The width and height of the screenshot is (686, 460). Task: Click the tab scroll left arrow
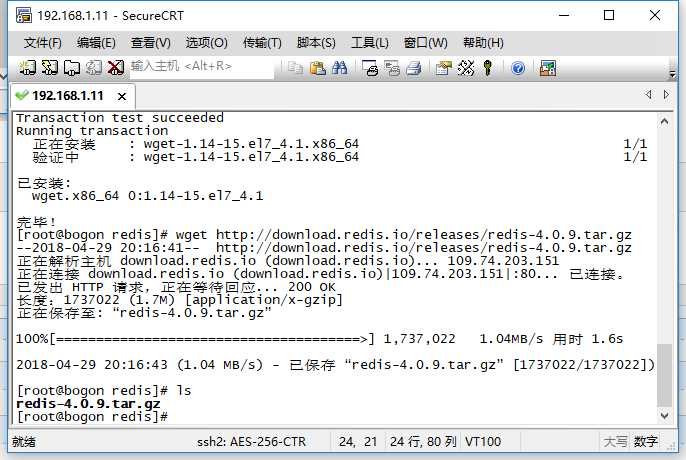(648, 94)
